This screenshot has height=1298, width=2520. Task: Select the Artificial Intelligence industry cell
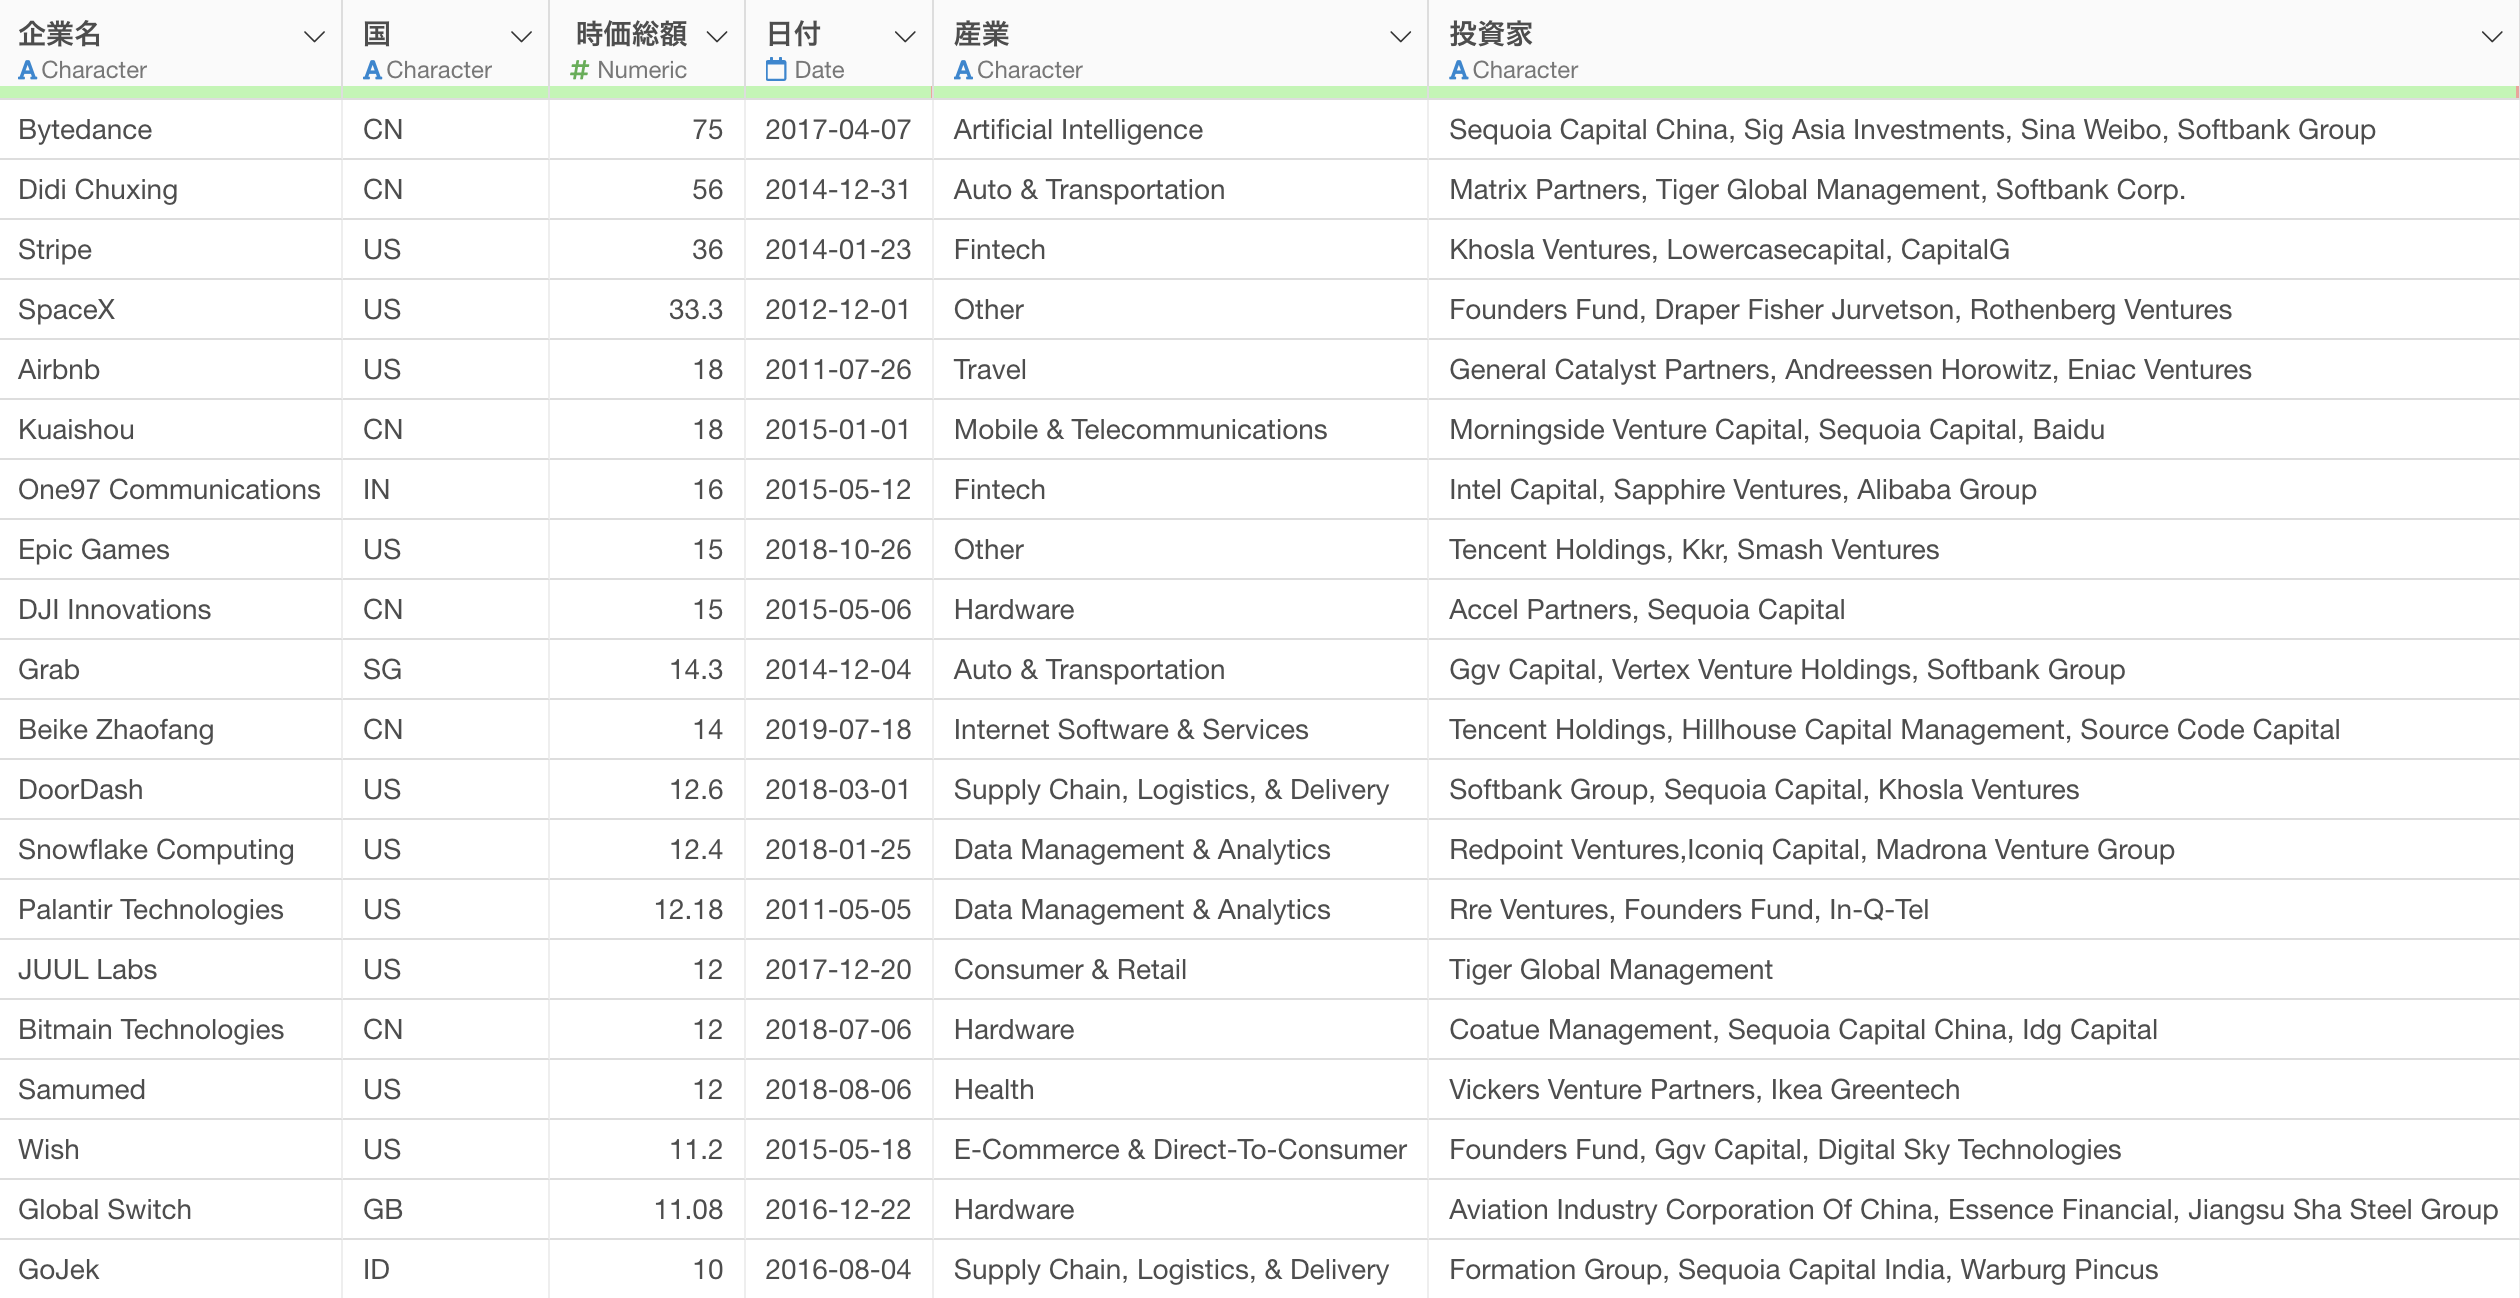coord(1181,130)
